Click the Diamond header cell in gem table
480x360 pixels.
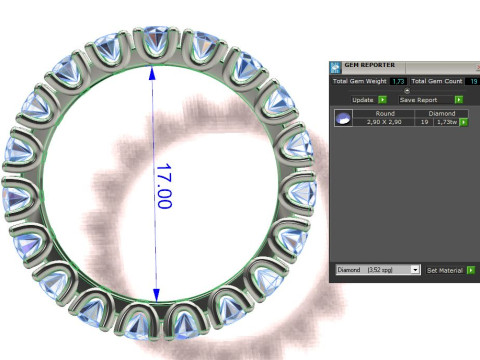(x=442, y=113)
